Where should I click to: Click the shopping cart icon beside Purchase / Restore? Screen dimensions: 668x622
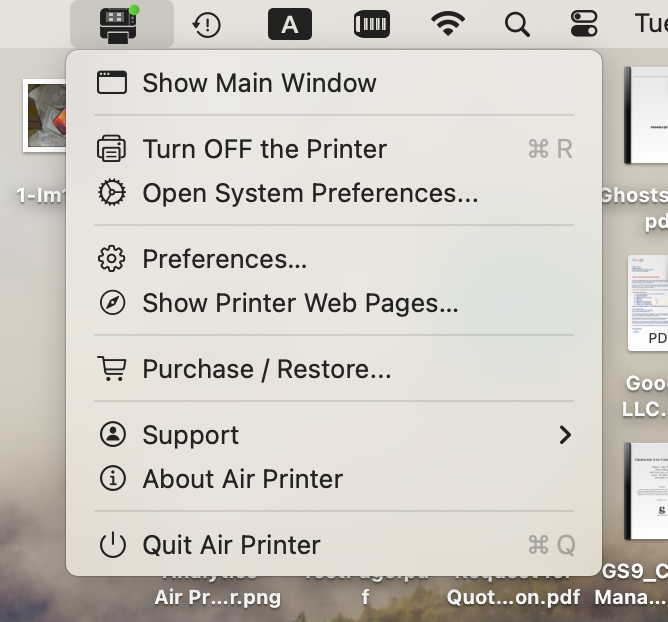pyautogui.click(x=112, y=369)
